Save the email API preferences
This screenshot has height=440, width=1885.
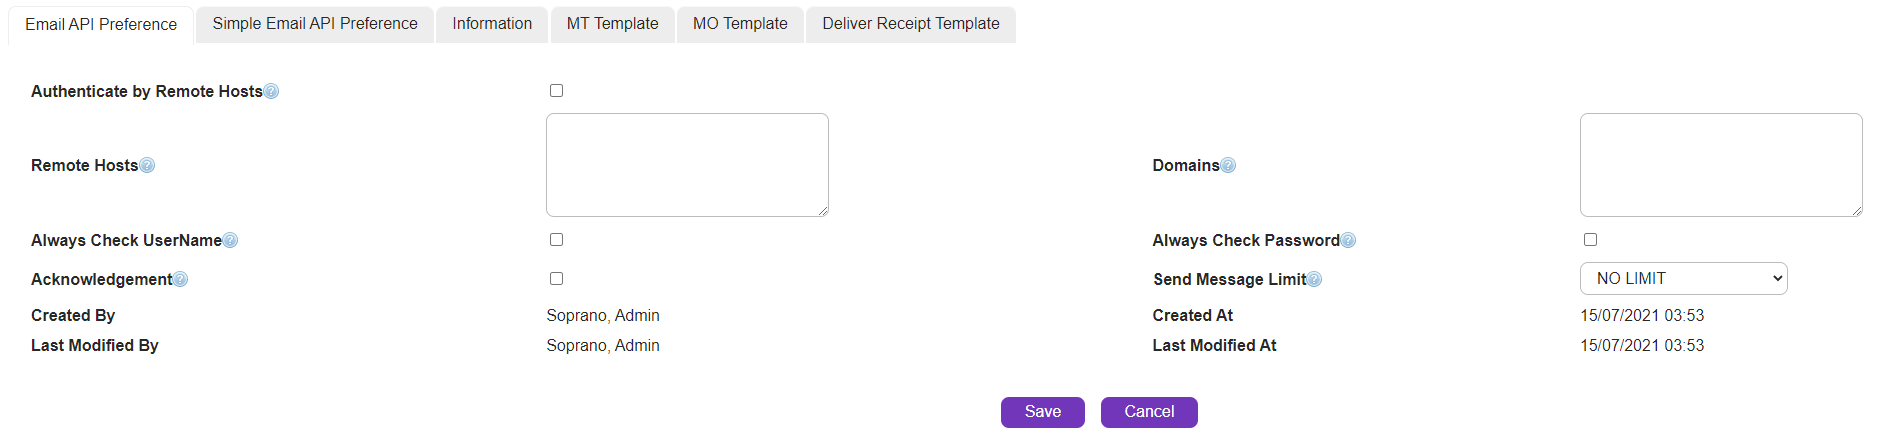pyautogui.click(x=1042, y=412)
